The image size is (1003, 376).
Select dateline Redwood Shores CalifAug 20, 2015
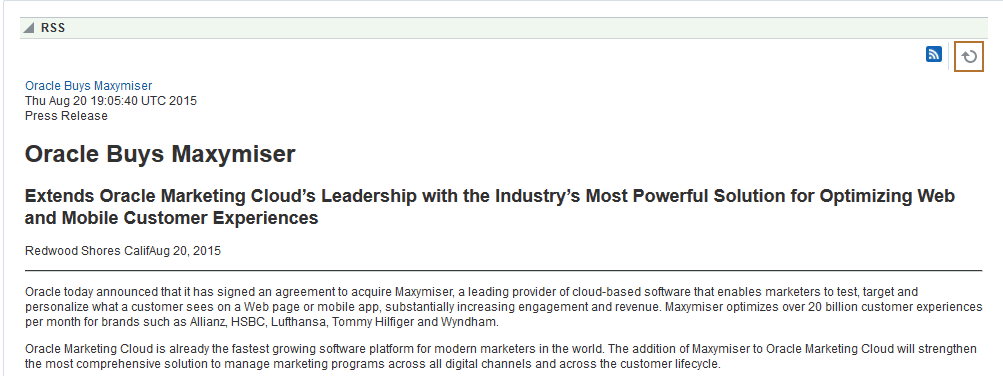pos(123,251)
